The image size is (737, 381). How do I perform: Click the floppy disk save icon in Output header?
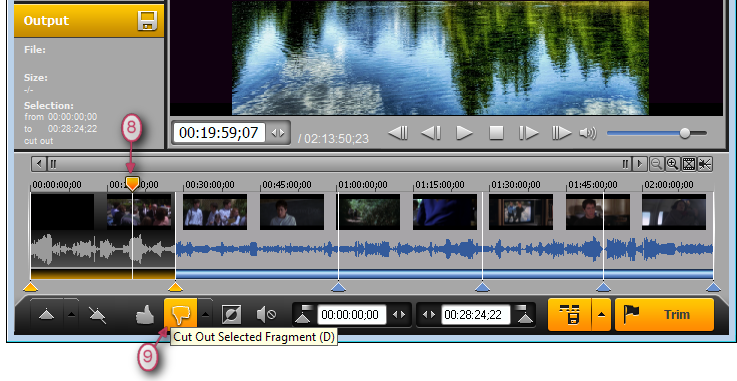(147, 21)
